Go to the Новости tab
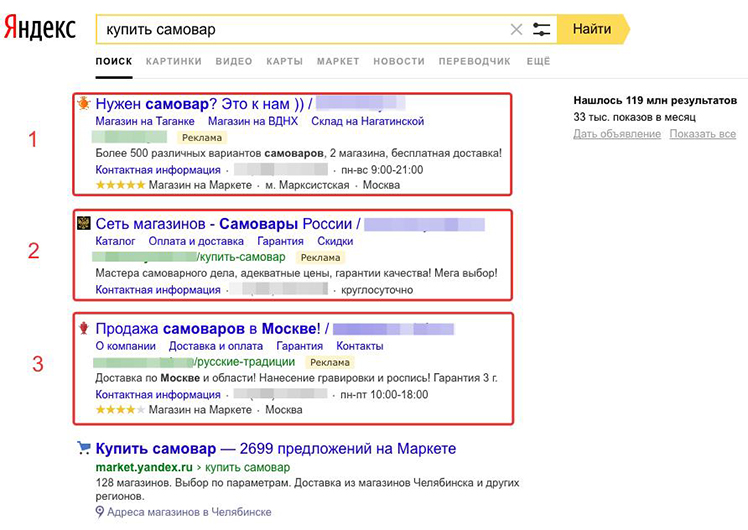 [399, 62]
